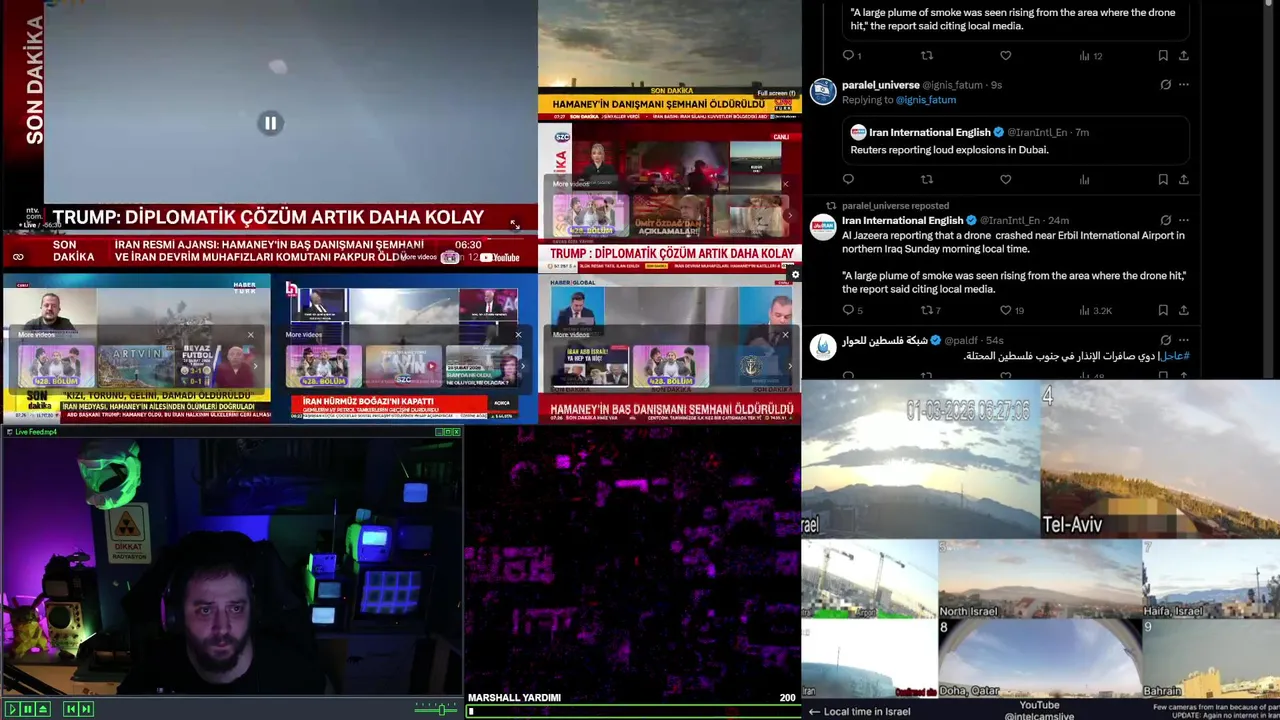Close Halk TV More videos overlay
Screen dimensions: 1280x720
pyautogui.click(x=518, y=335)
